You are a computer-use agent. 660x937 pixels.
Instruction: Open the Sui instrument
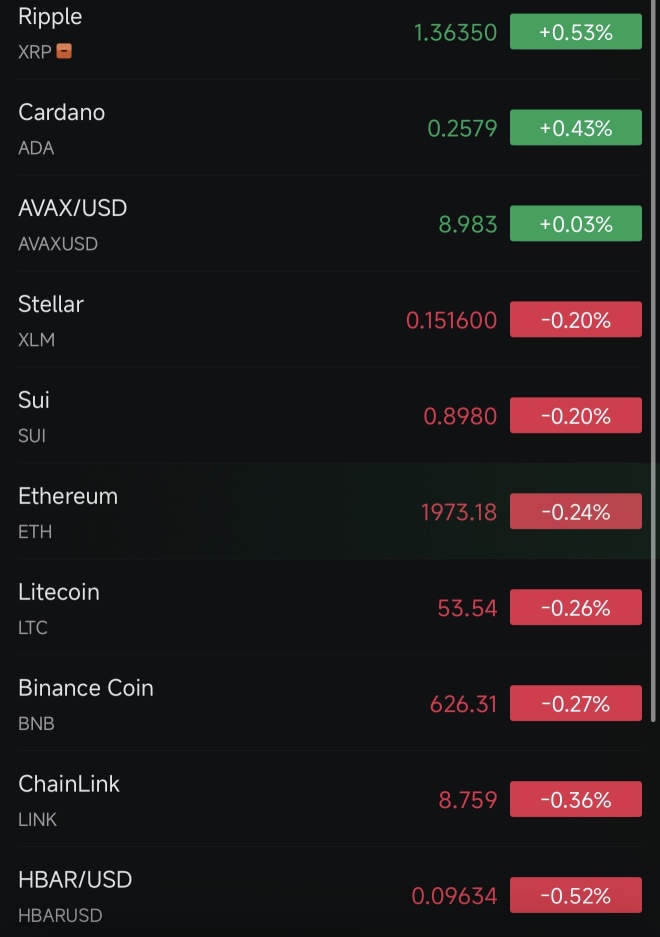pyautogui.click(x=330, y=416)
